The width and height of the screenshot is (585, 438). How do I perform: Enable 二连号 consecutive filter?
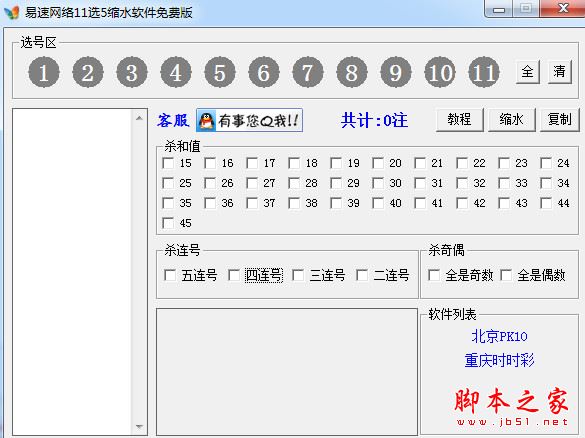pyautogui.click(x=362, y=275)
